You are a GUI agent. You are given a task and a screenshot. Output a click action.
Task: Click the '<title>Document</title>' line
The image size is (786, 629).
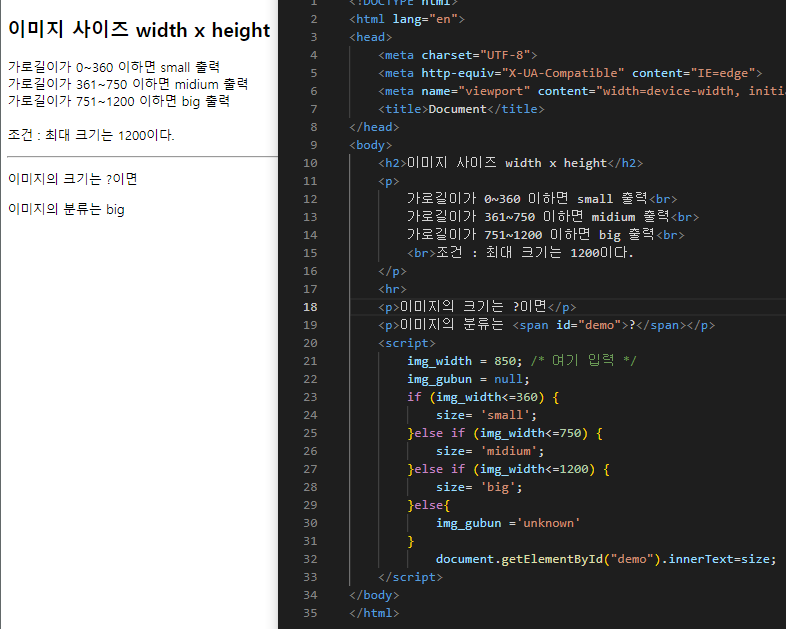pos(461,109)
